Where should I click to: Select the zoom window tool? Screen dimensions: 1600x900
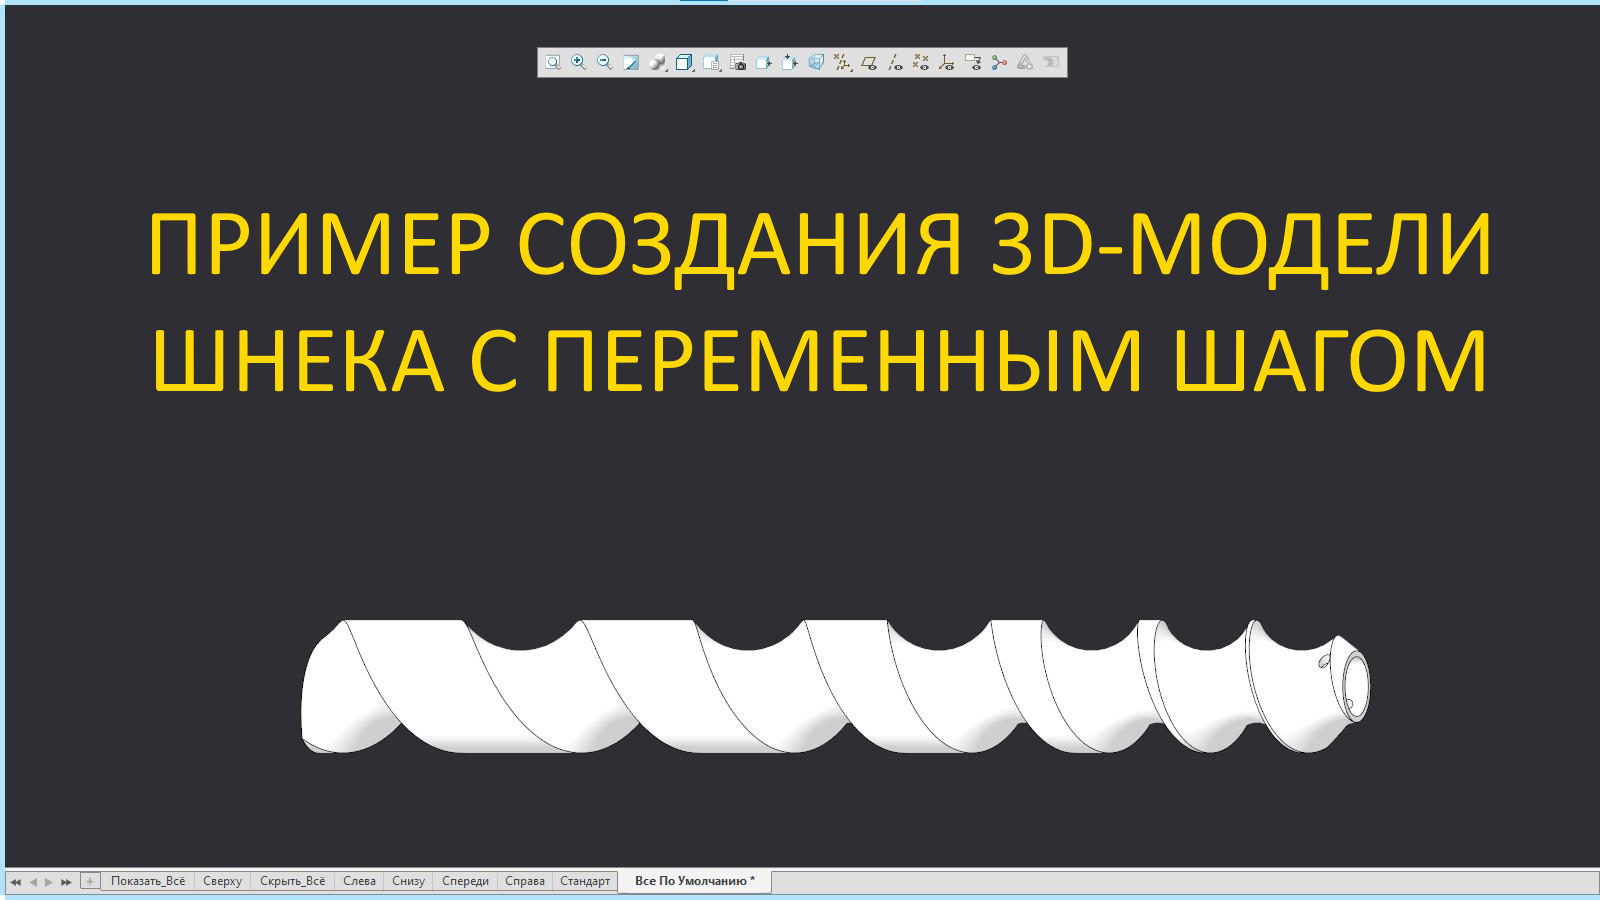552,61
